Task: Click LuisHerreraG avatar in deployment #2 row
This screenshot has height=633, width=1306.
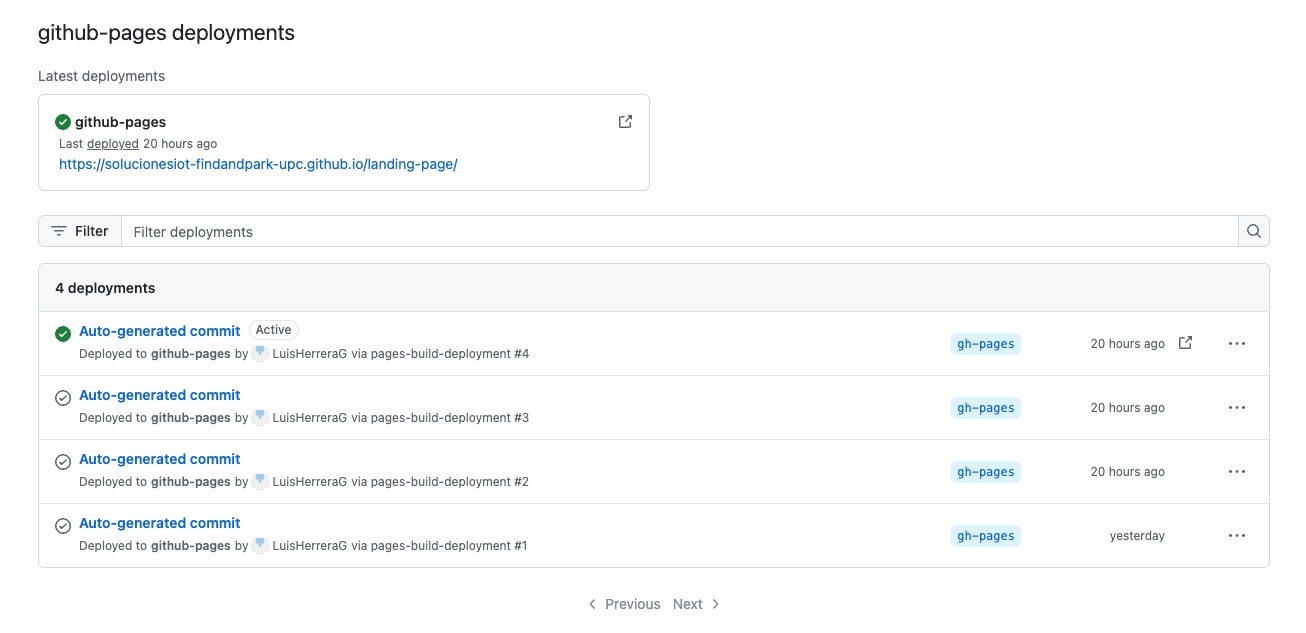Action: pyautogui.click(x=260, y=481)
